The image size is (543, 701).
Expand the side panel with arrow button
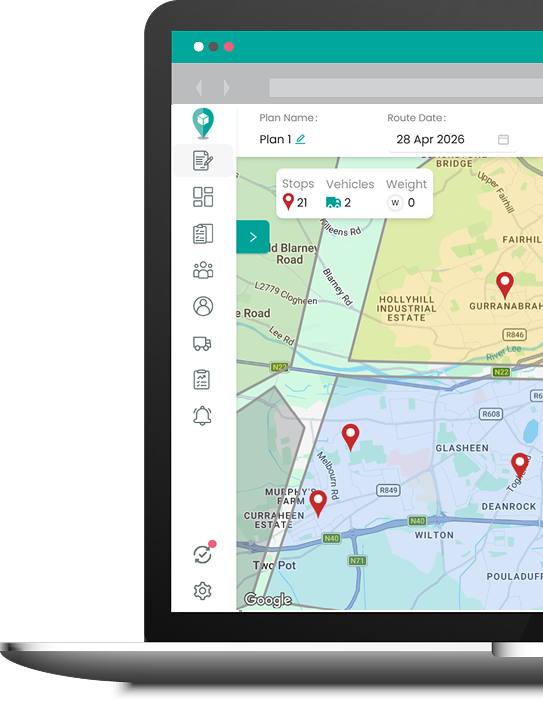point(253,237)
